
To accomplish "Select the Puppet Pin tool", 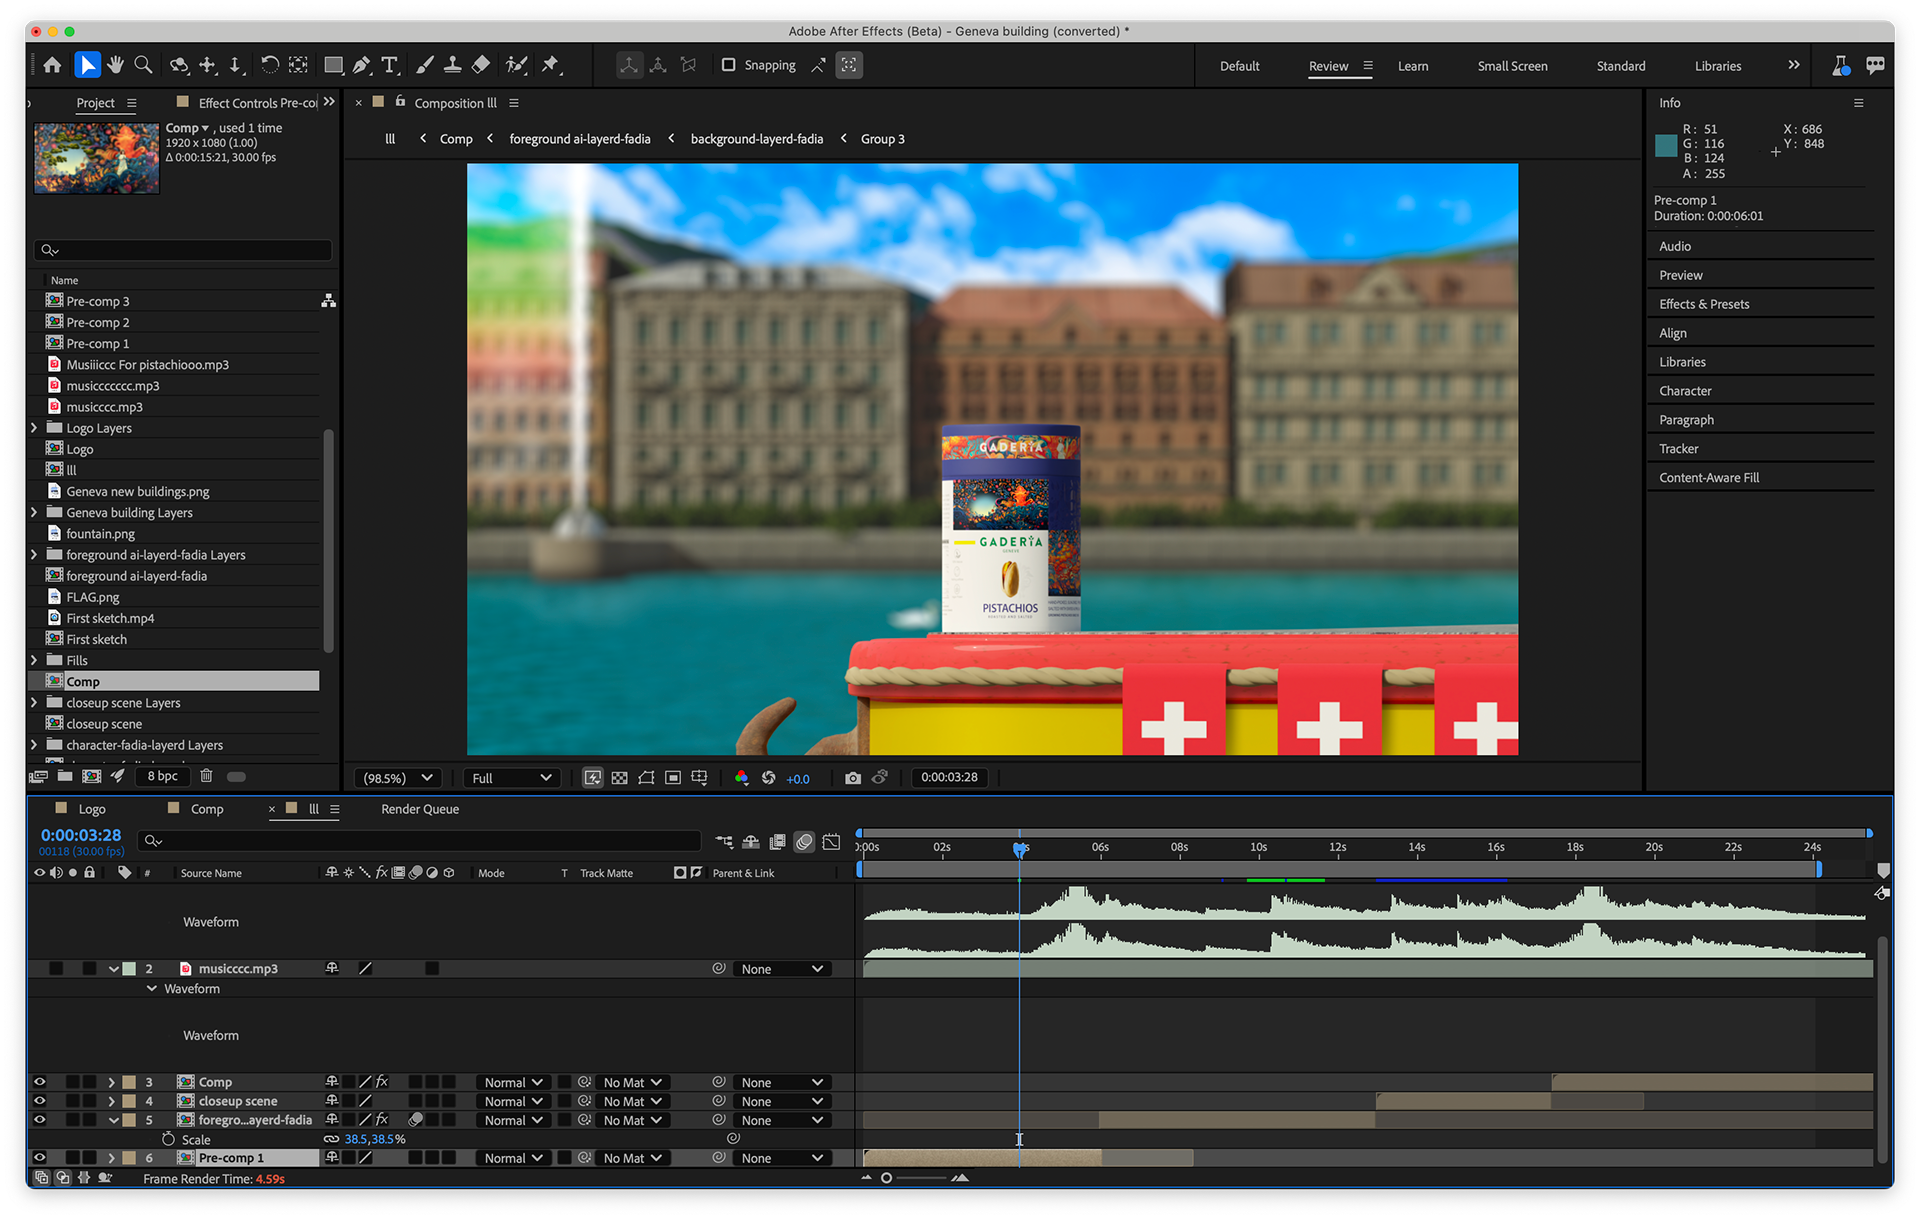I will click(551, 65).
